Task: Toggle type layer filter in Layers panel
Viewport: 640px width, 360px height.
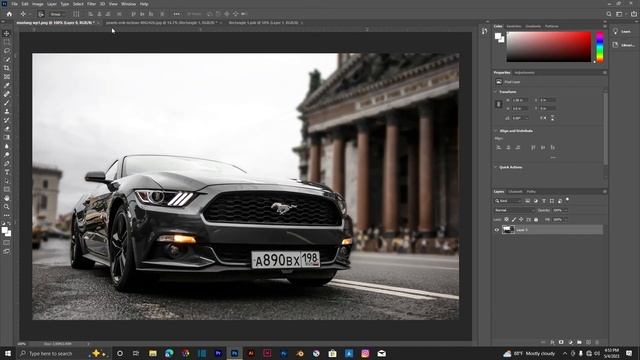Action: pyautogui.click(x=544, y=201)
